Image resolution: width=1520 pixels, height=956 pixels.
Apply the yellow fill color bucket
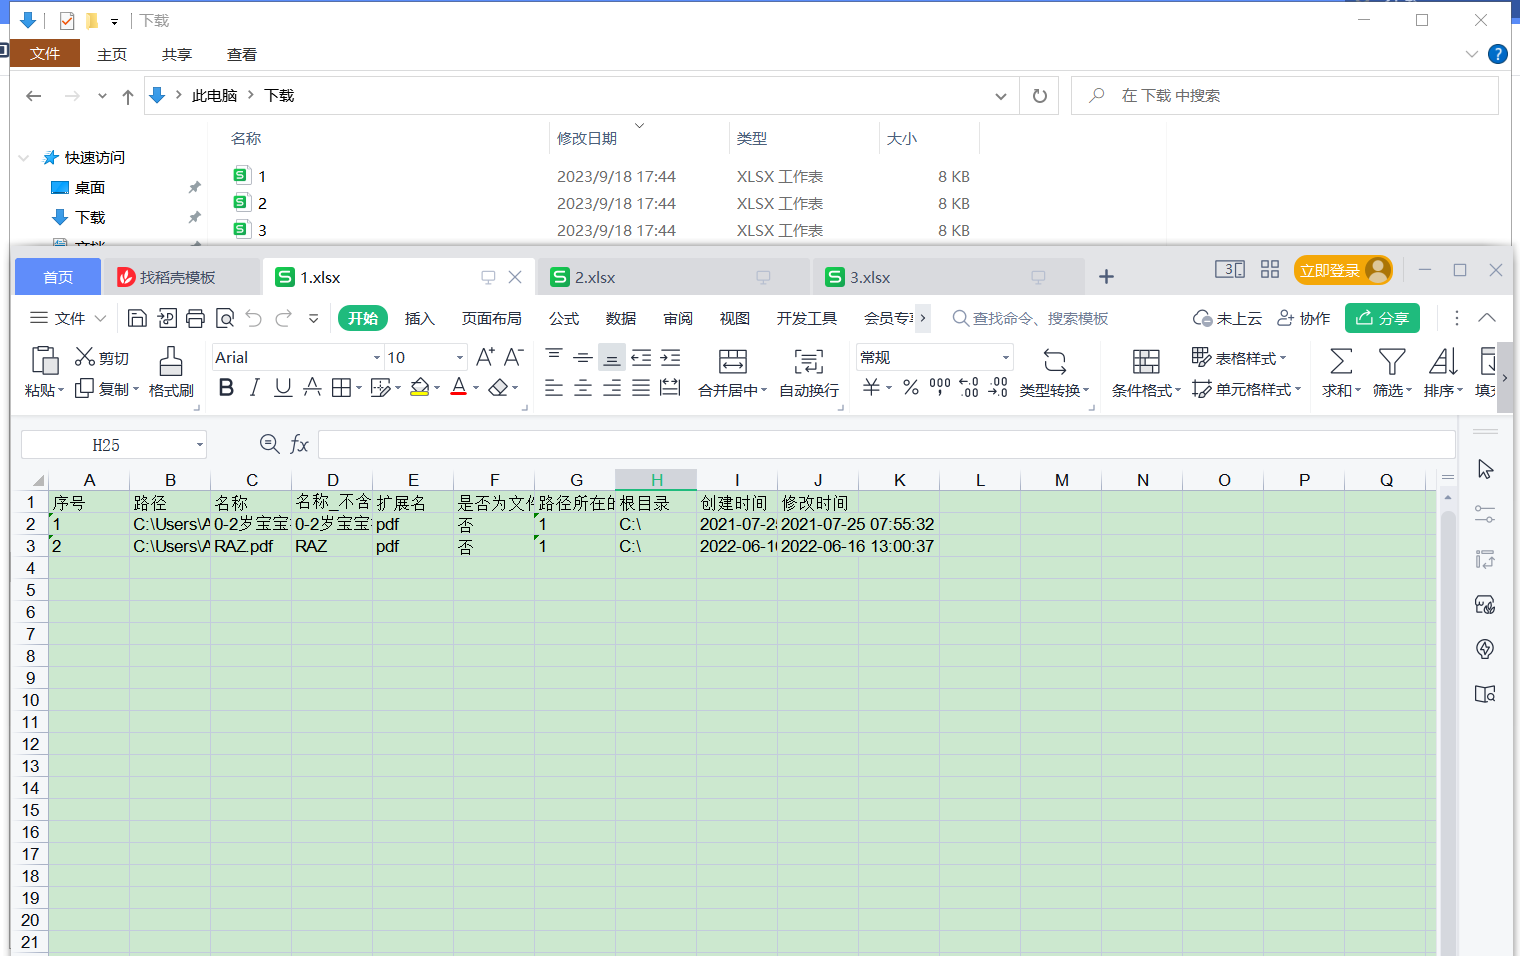(420, 388)
